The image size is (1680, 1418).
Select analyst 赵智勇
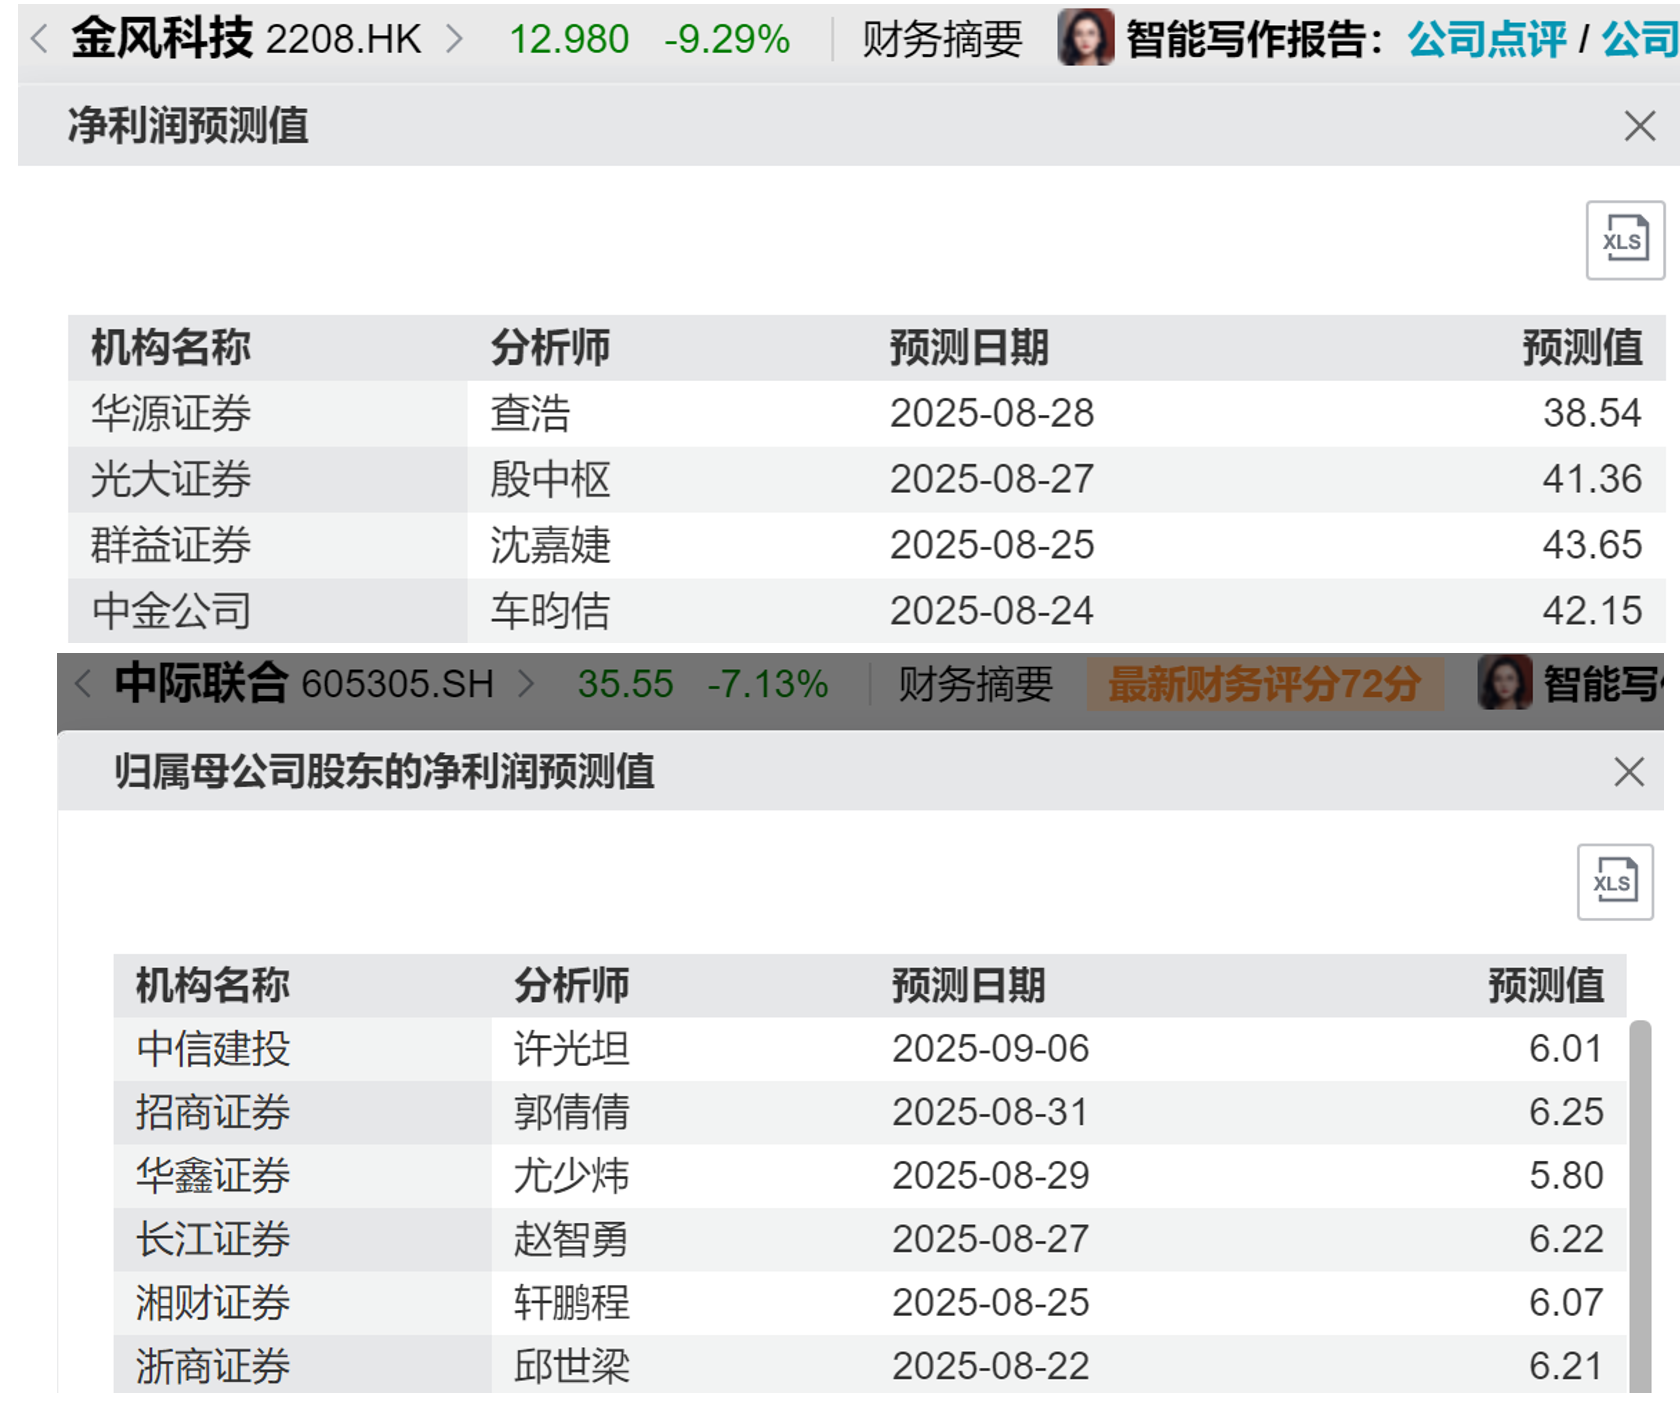[571, 1239]
